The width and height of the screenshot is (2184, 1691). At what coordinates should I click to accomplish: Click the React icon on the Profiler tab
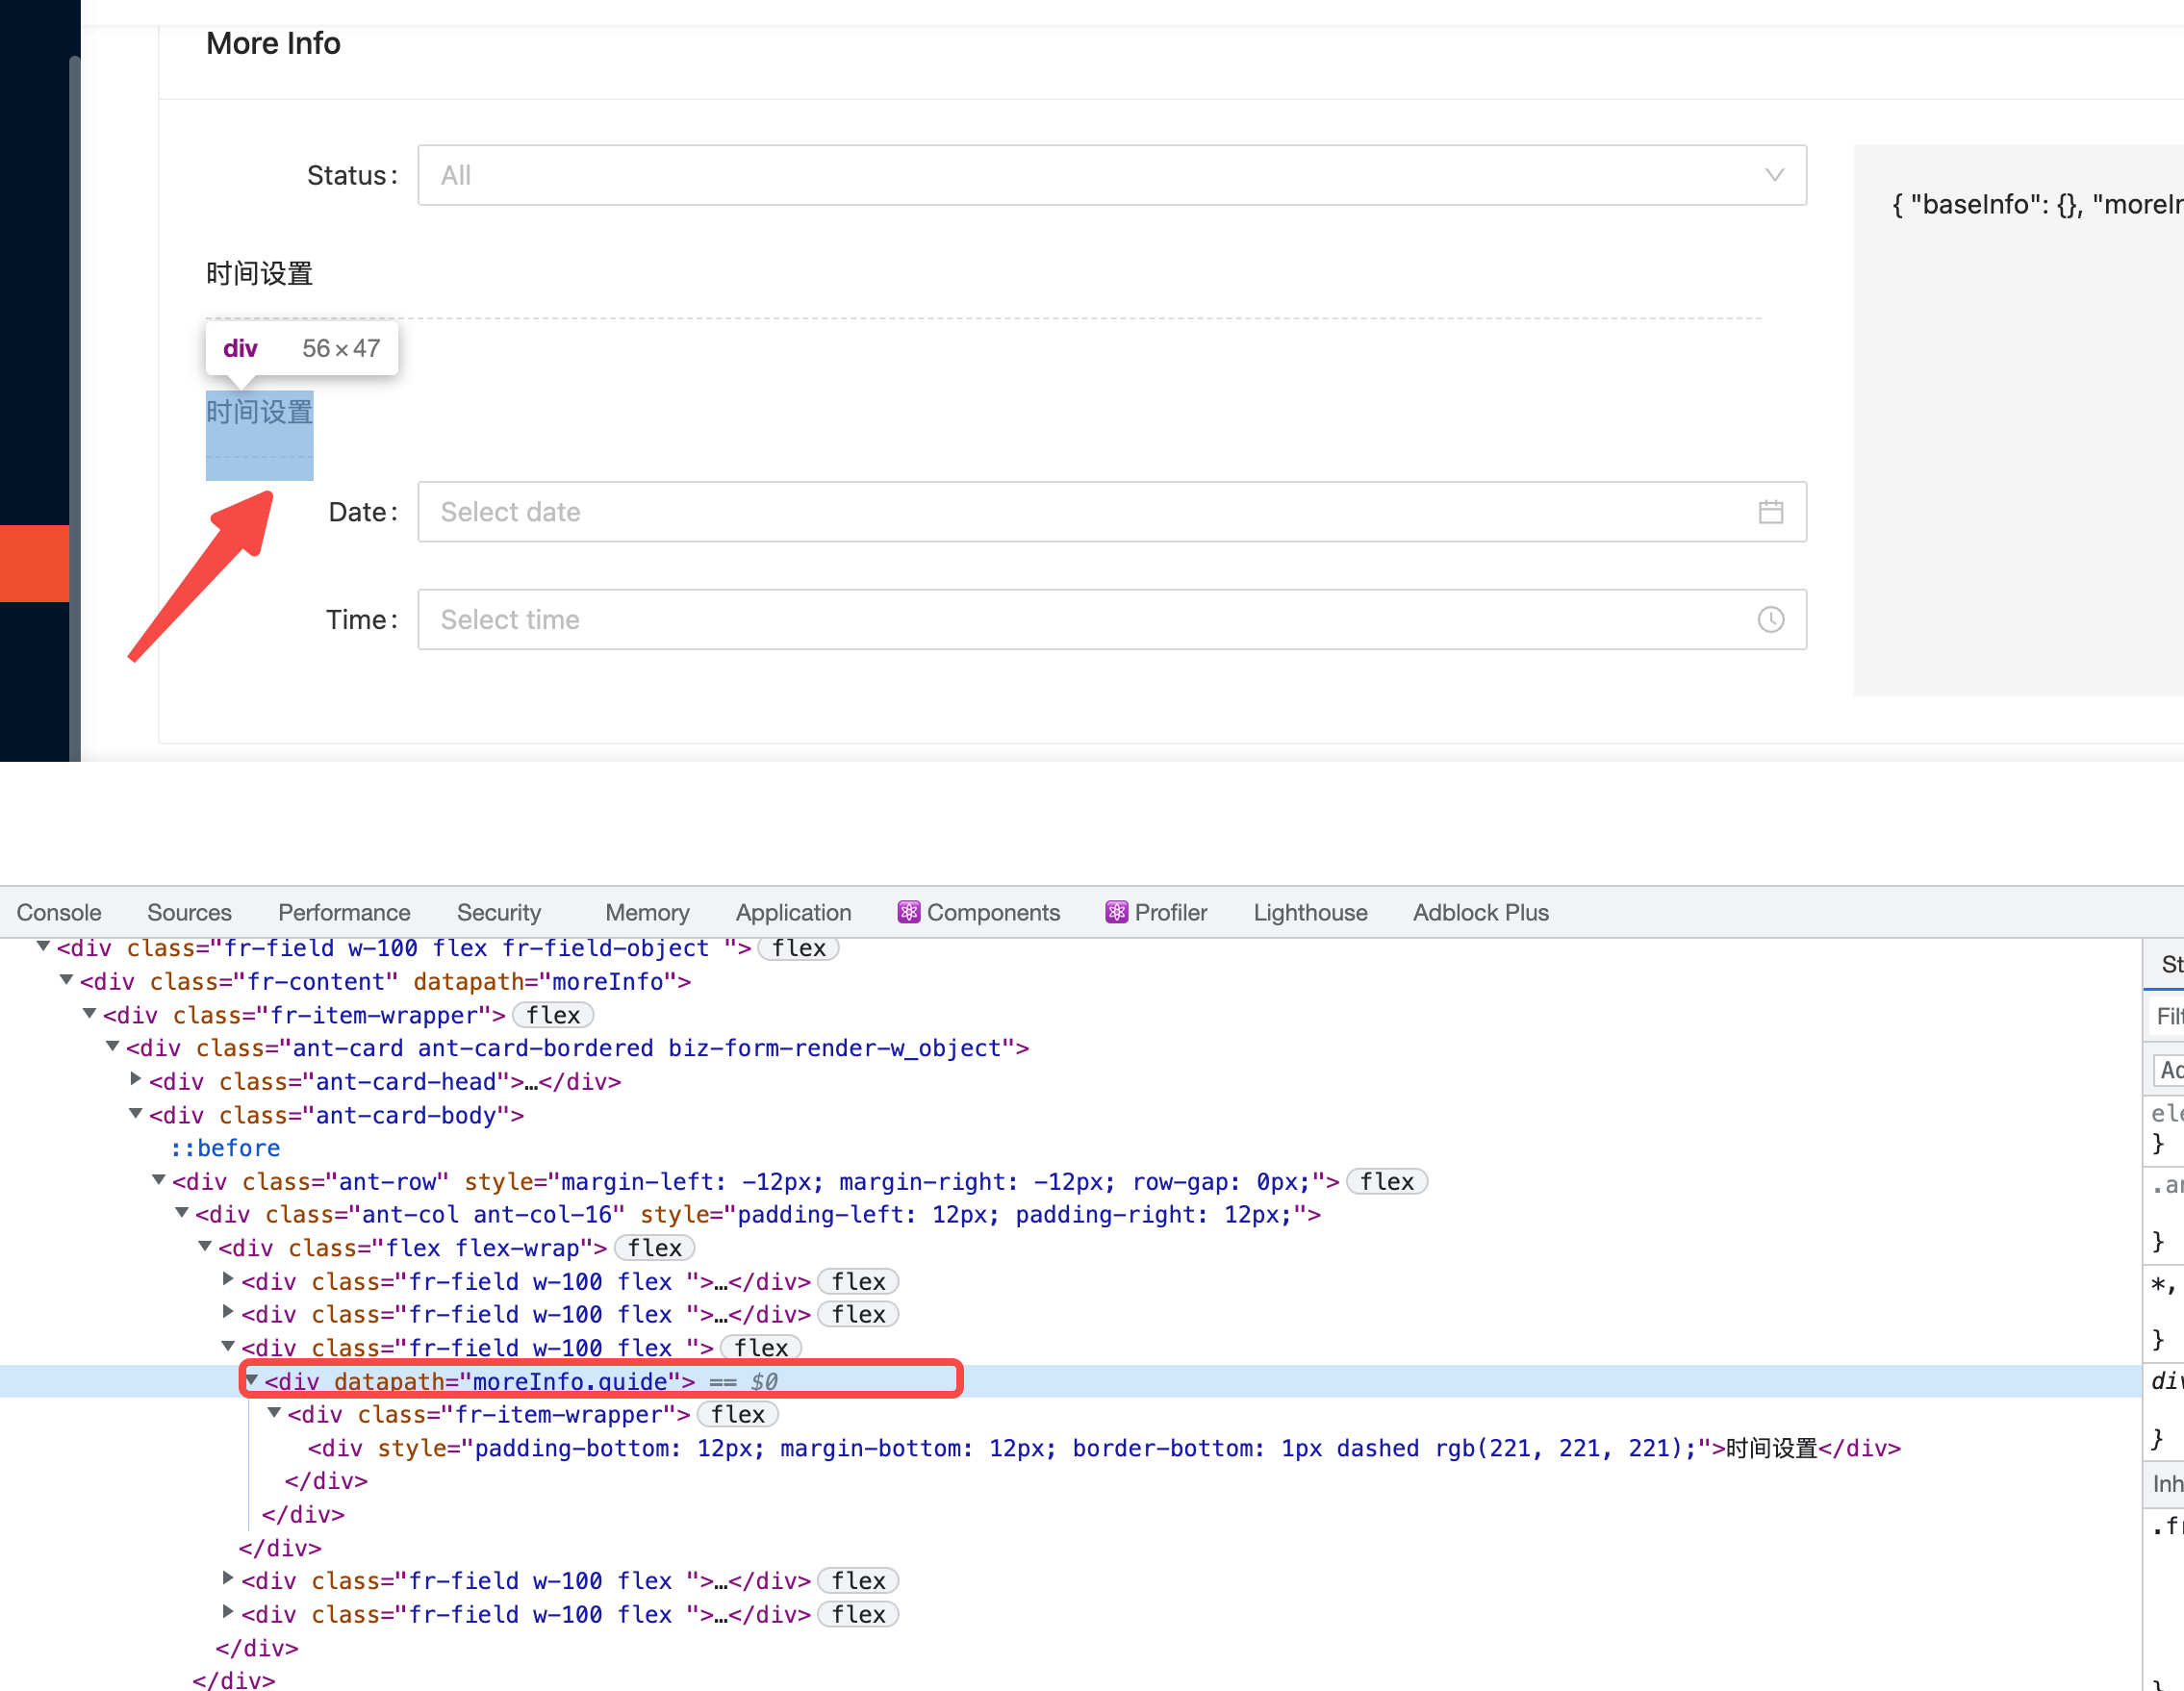point(1117,912)
